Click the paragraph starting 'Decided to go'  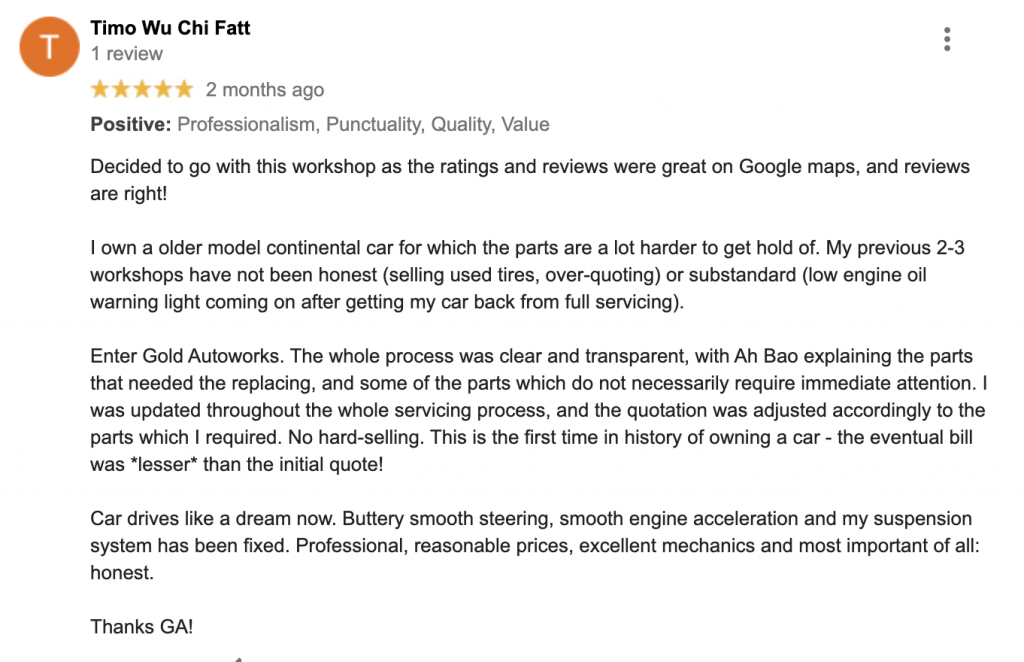point(530,180)
